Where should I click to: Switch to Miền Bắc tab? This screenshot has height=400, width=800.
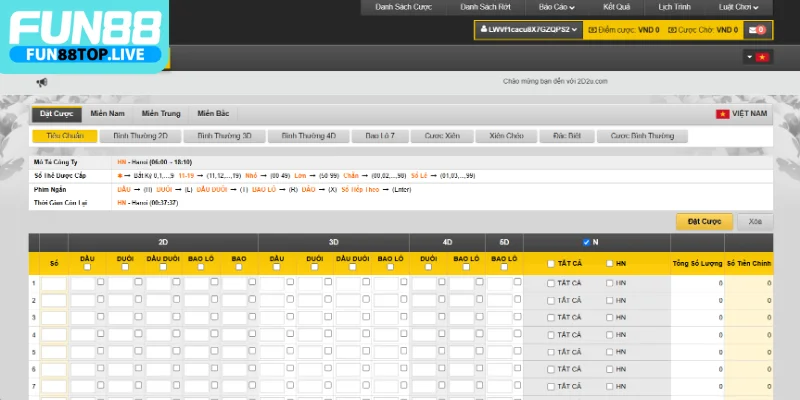pyautogui.click(x=213, y=114)
